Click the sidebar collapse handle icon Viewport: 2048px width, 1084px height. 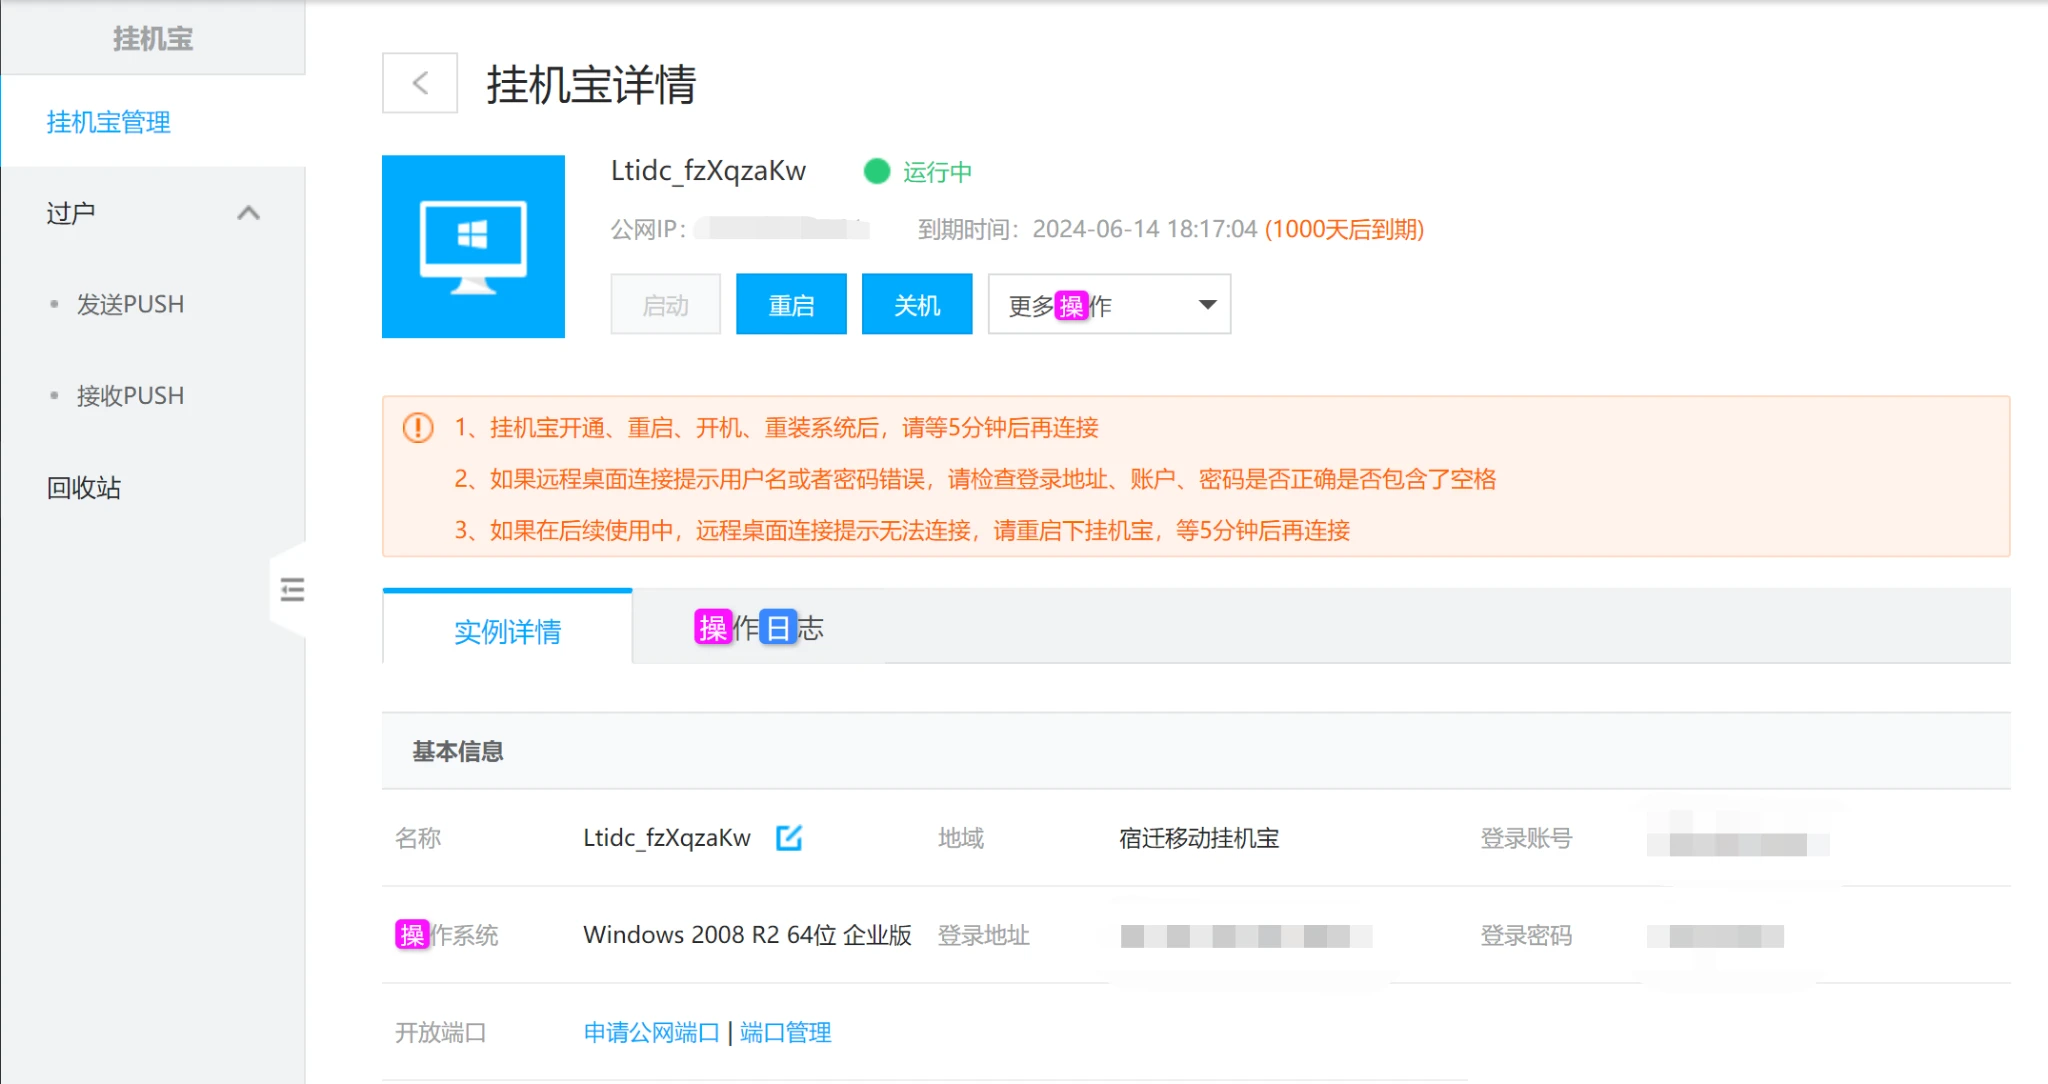click(x=292, y=590)
